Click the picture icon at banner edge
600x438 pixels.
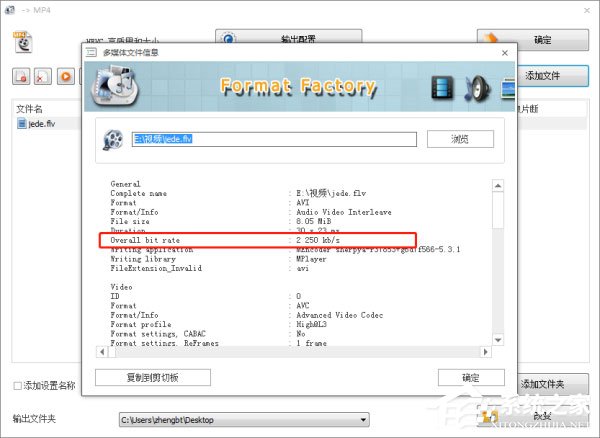click(507, 88)
